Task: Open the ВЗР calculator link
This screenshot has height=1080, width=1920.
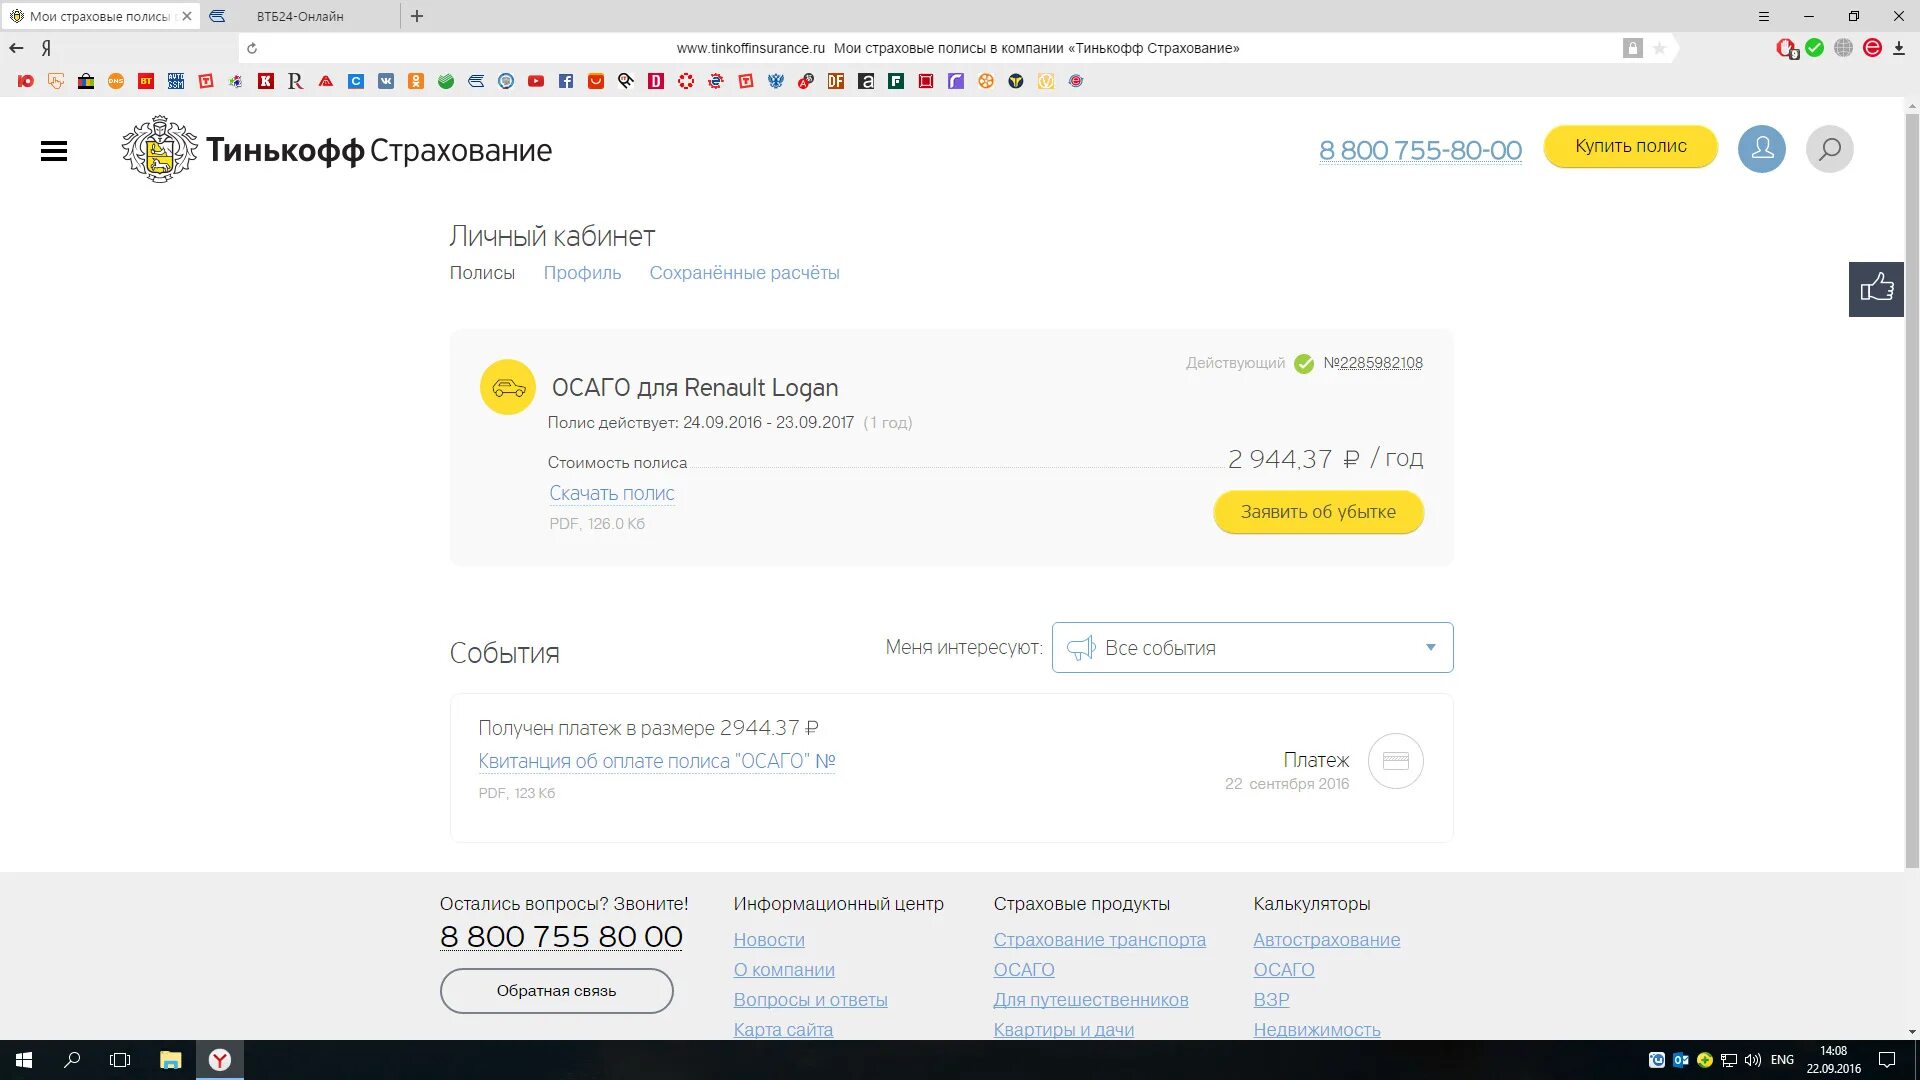Action: click(1271, 1000)
